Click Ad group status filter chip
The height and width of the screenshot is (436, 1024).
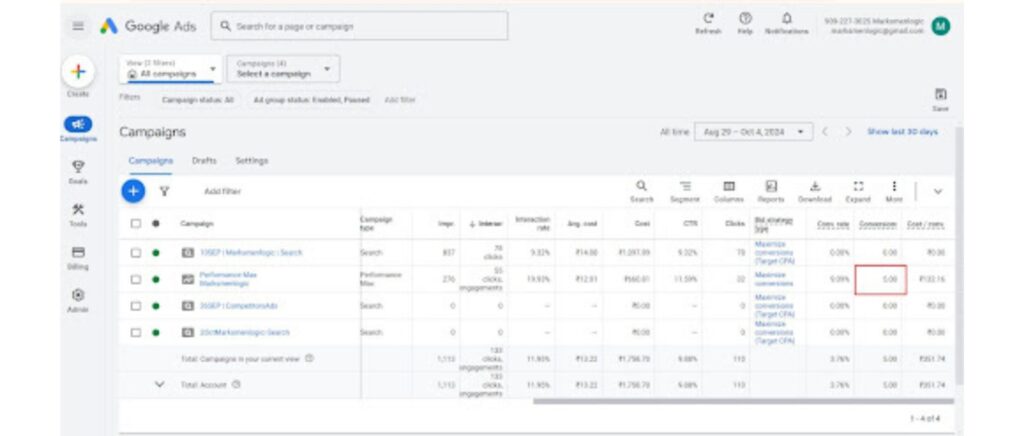(x=312, y=100)
